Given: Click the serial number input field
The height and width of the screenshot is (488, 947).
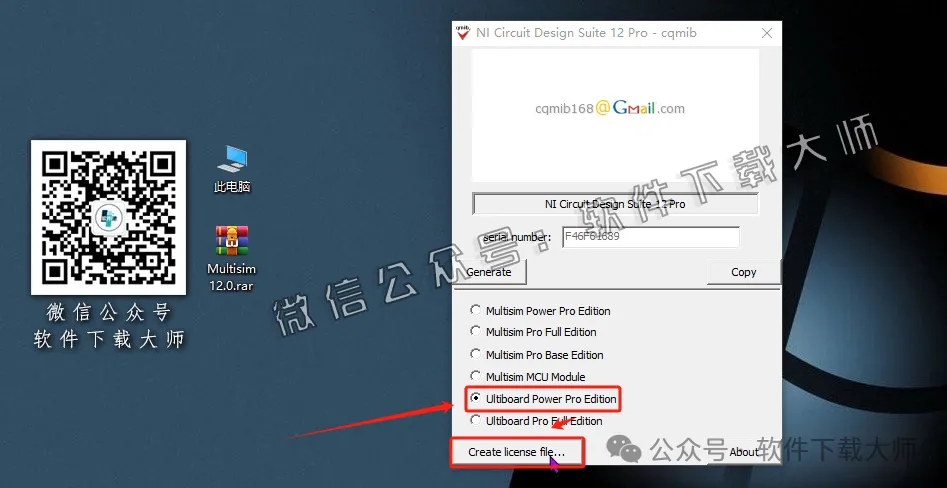Looking at the screenshot, I should coord(650,237).
